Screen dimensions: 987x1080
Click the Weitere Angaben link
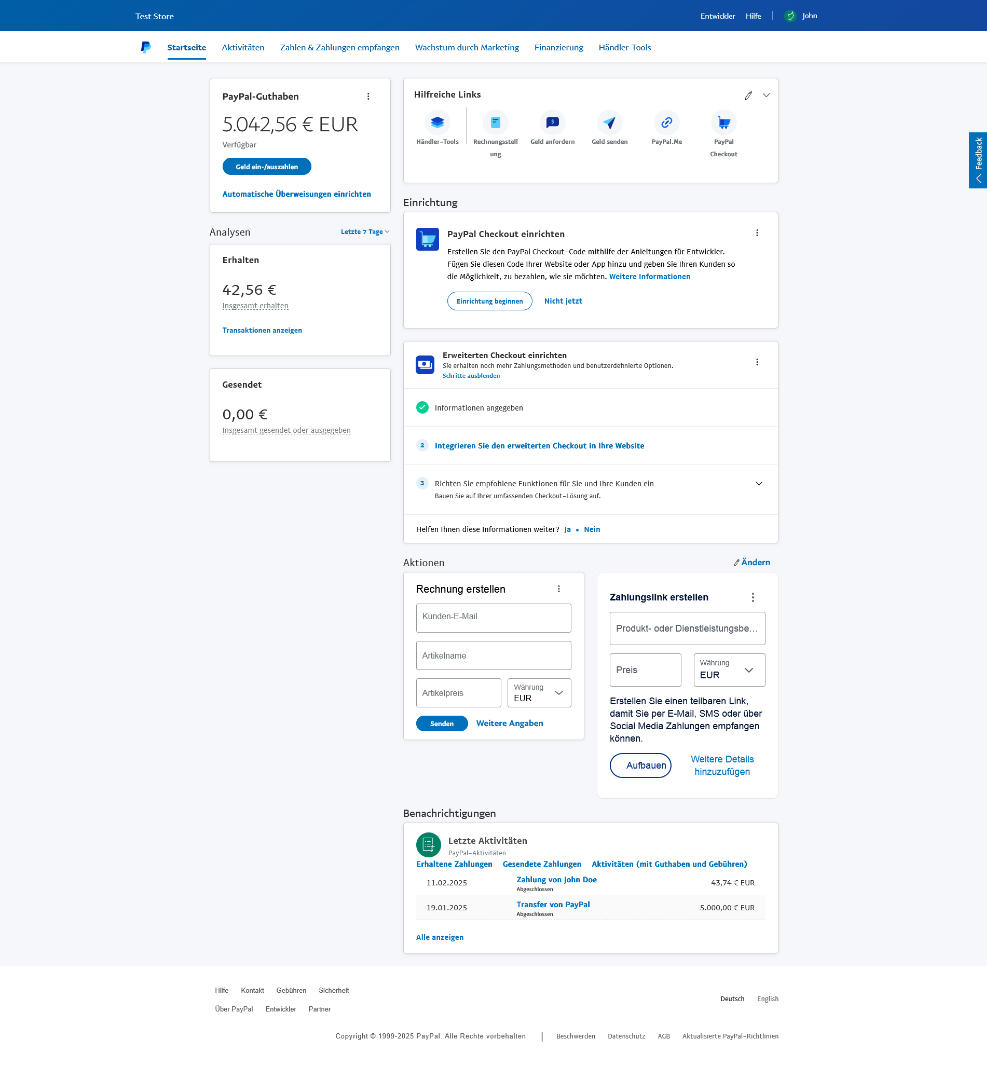(510, 723)
